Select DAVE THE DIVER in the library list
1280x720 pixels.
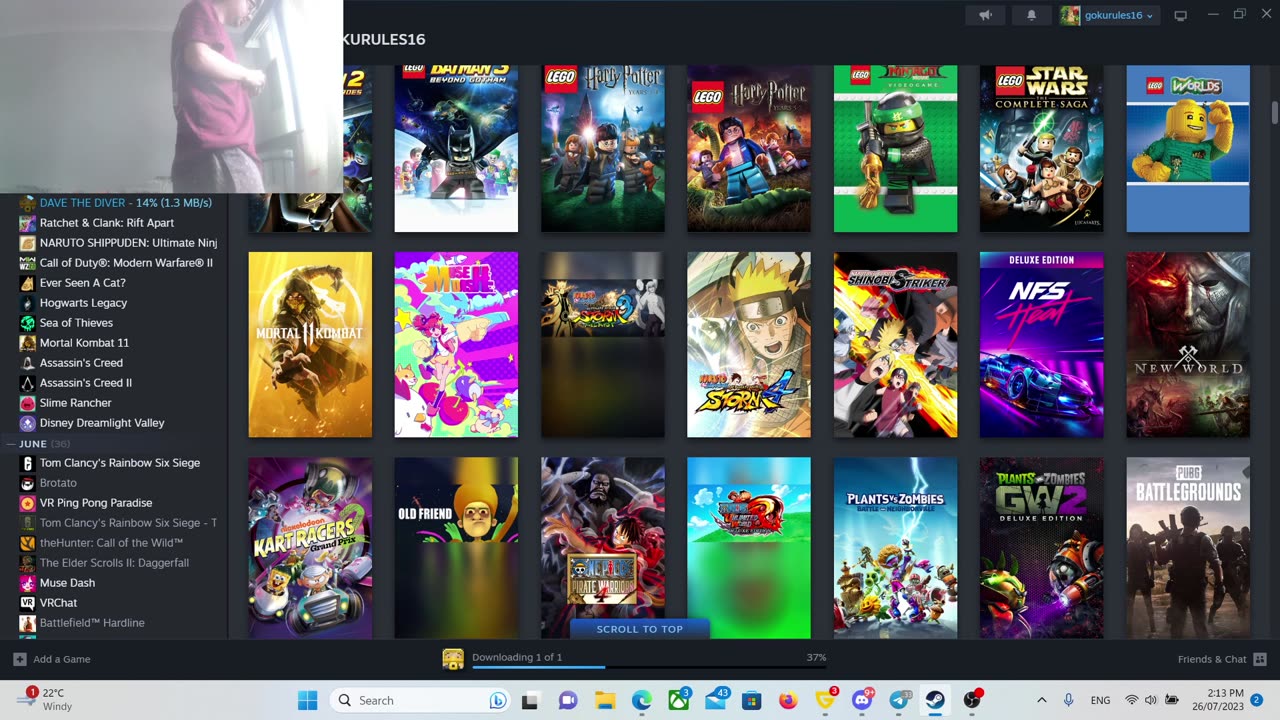[x=125, y=202]
